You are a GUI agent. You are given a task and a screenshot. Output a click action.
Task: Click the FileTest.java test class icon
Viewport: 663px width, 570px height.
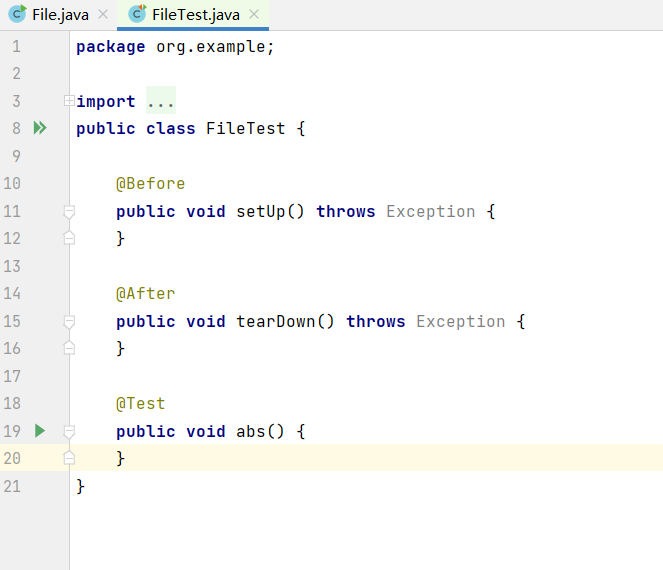point(137,14)
